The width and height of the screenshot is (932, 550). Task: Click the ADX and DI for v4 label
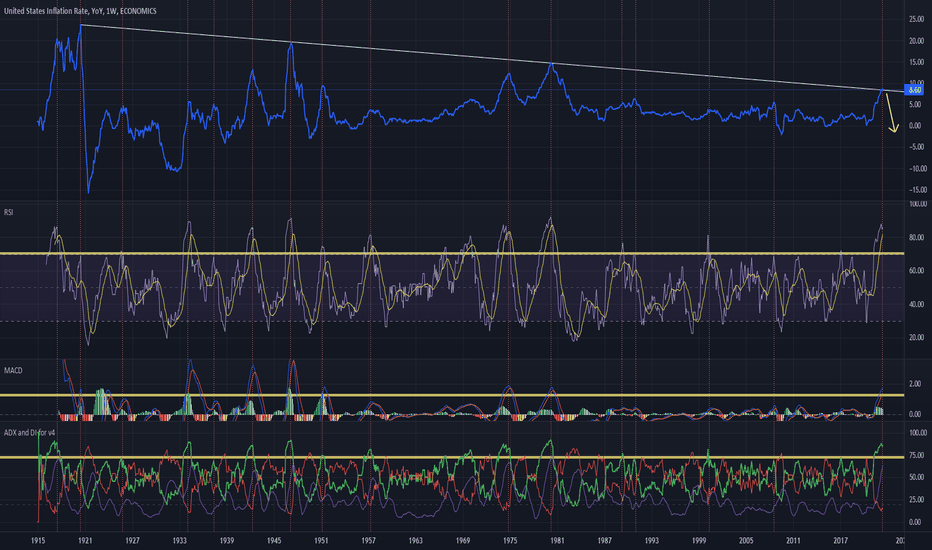(x=30, y=433)
